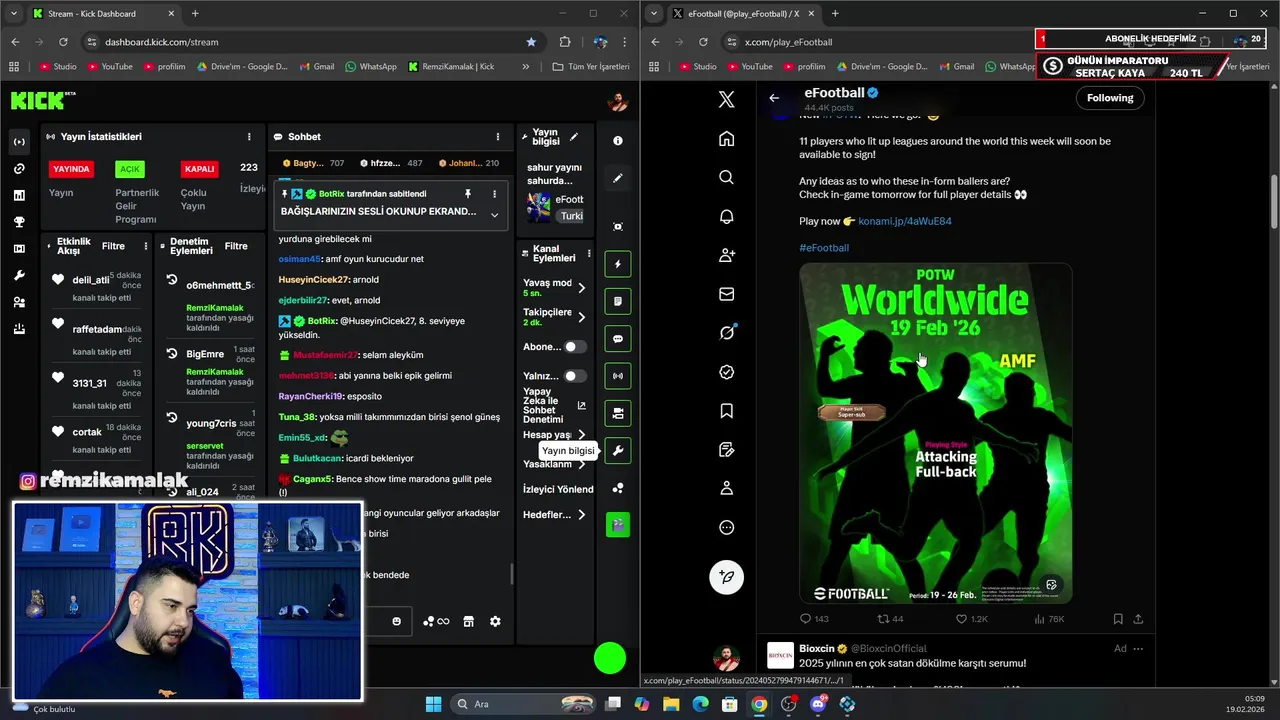Toggle the Abone... switch in Kanal Eylemleri
This screenshot has height=720, width=1280.
(575, 347)
